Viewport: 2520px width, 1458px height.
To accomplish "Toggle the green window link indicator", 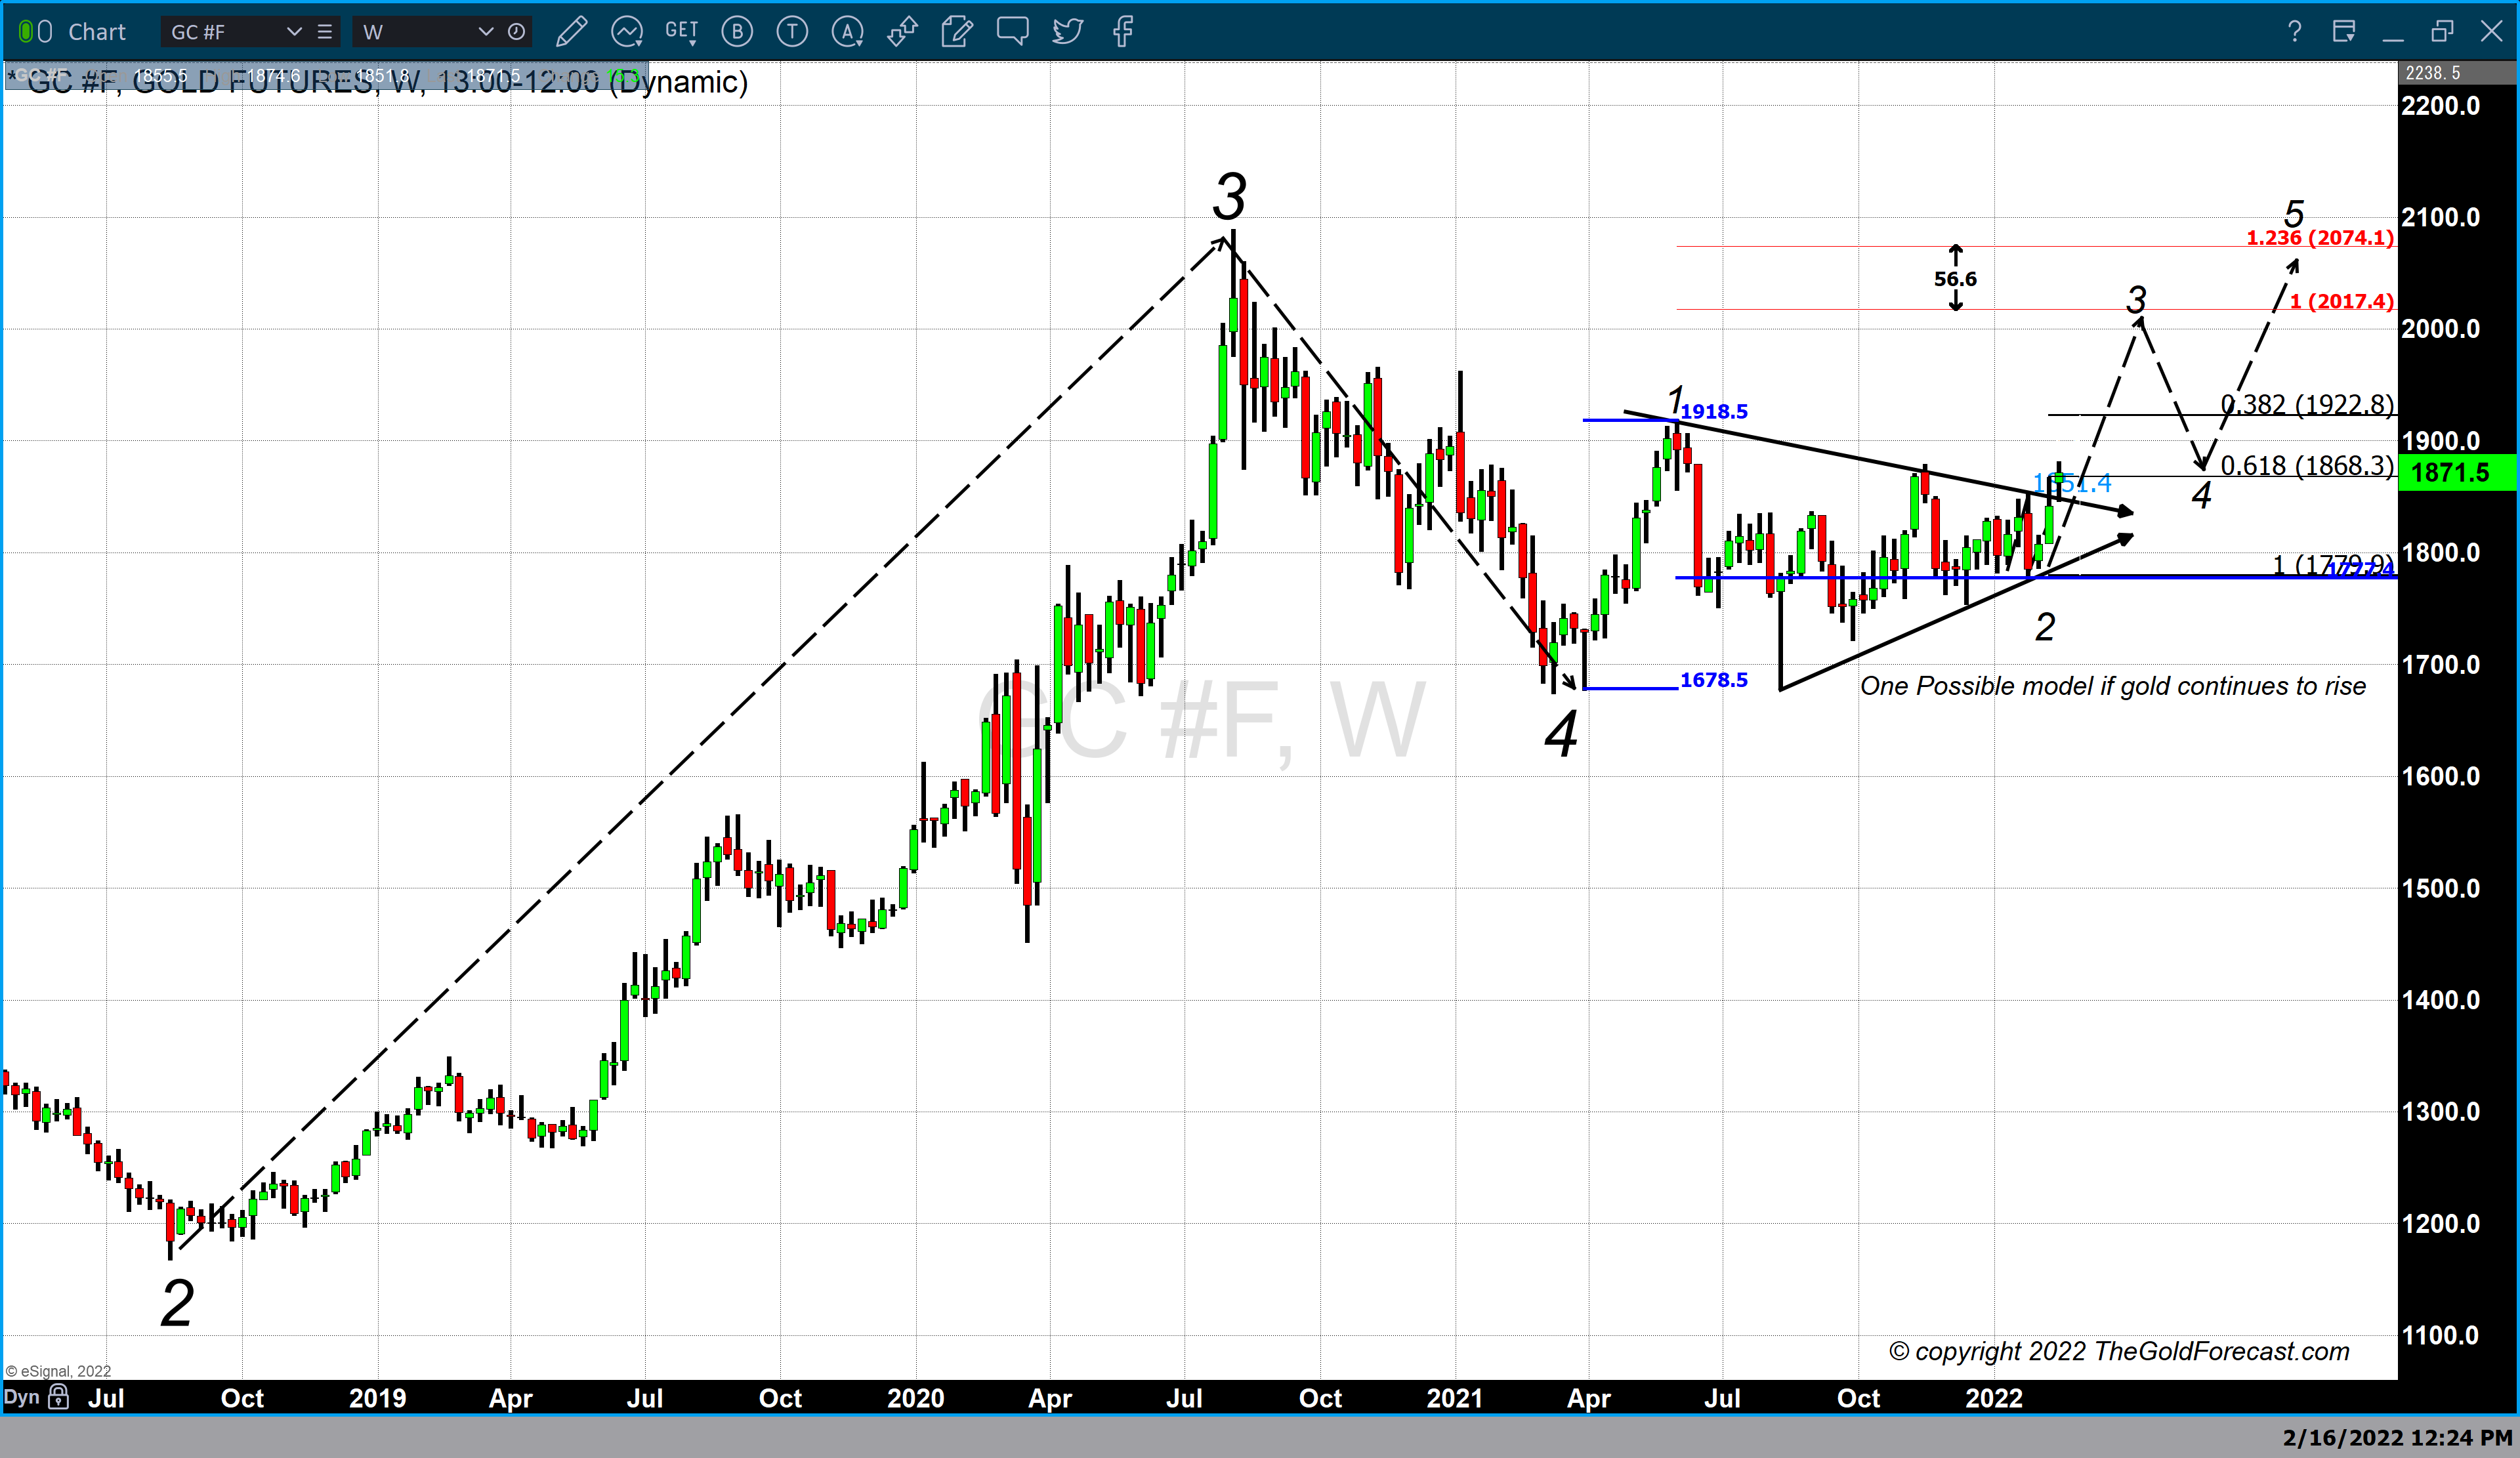I will tap(25, 32).
